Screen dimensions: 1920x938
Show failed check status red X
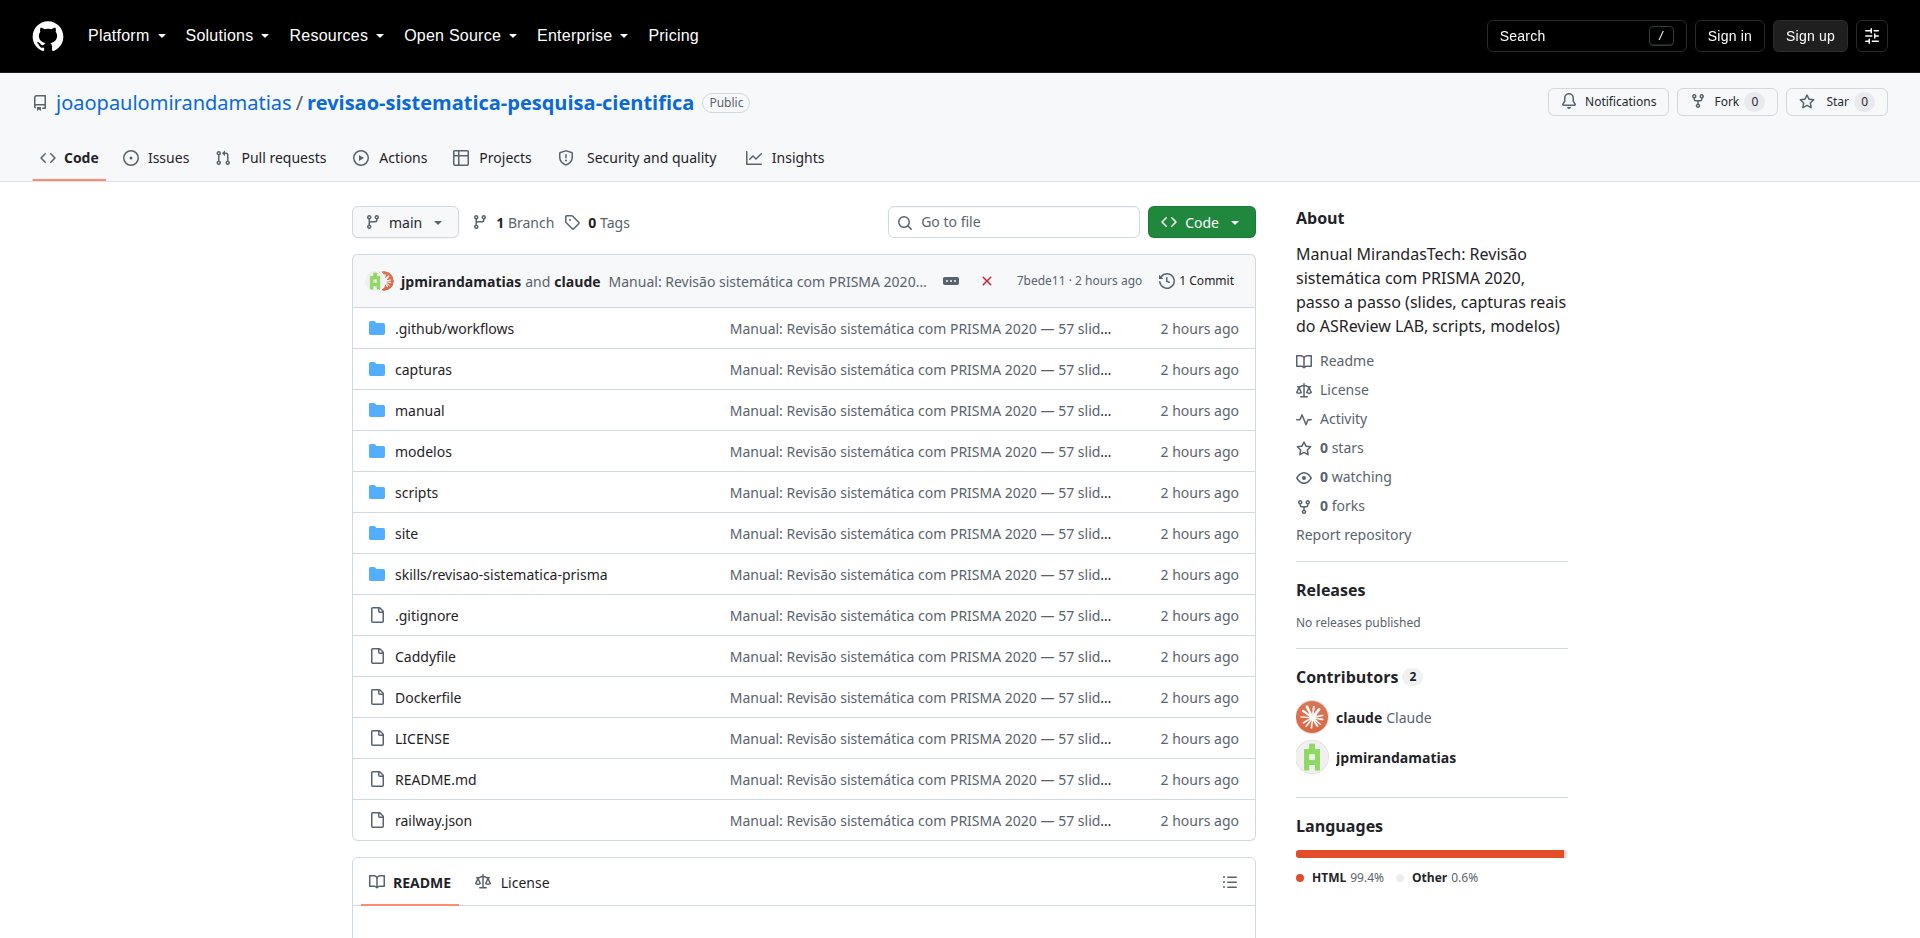tap(987, 281)
